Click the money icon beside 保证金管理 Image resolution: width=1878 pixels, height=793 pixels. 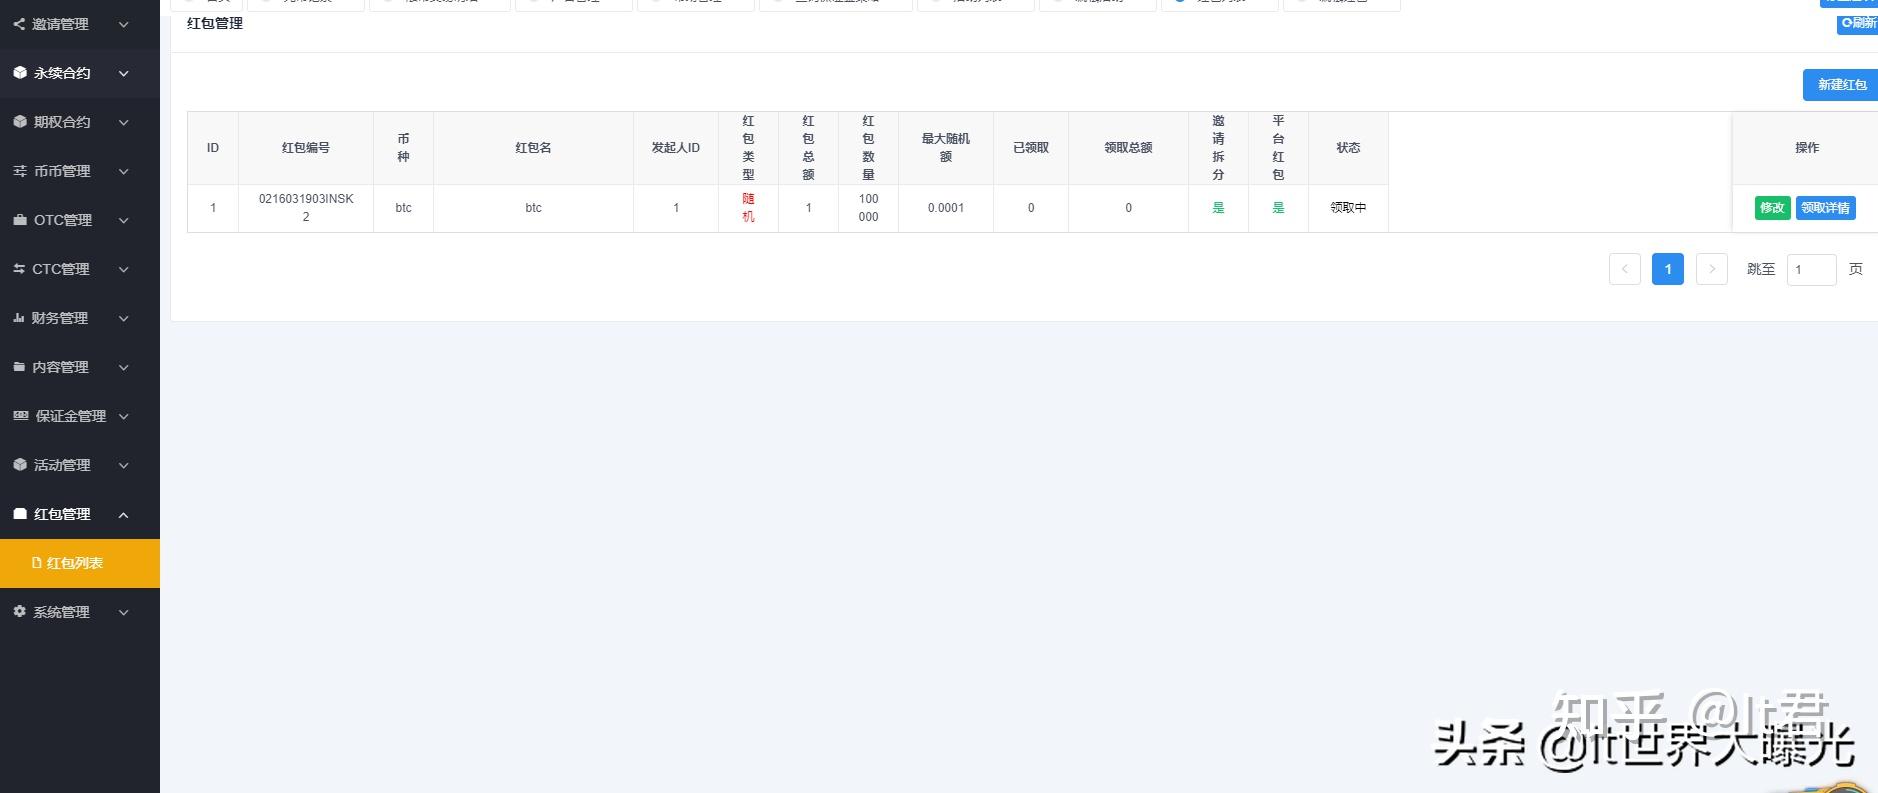click(20, 416)
